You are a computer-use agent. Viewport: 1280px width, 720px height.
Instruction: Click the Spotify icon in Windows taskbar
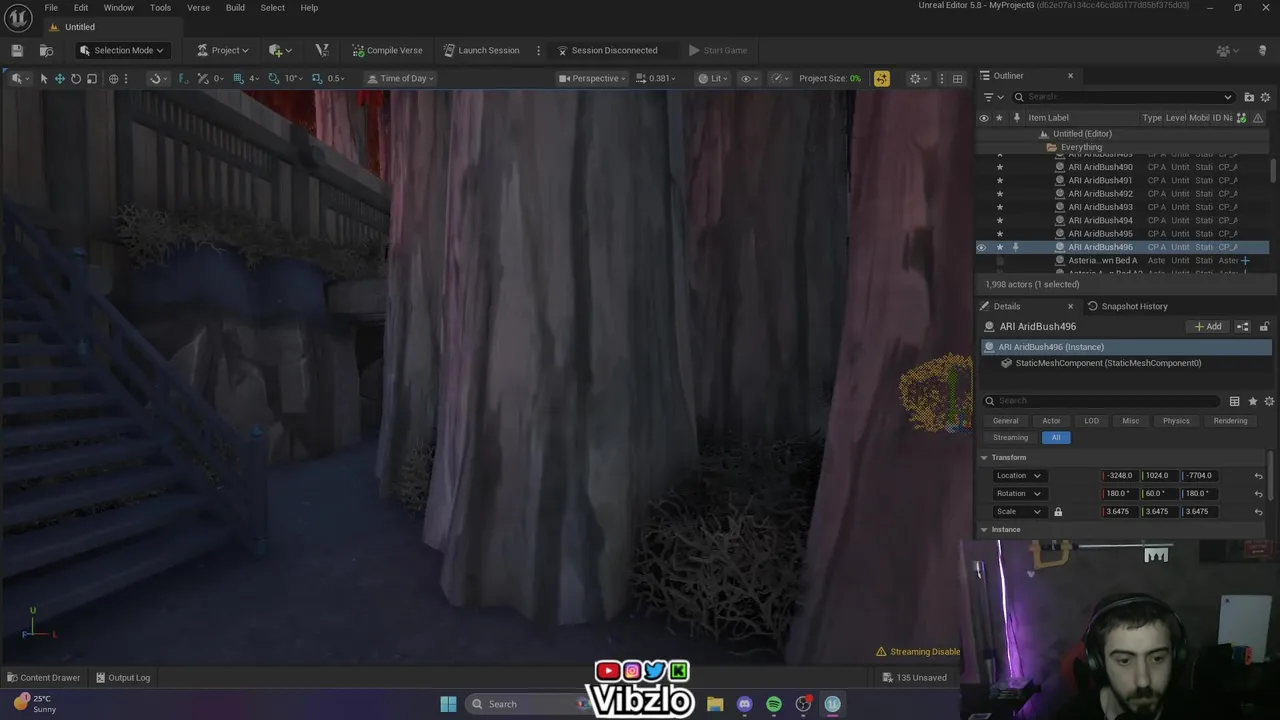point(774,704)
